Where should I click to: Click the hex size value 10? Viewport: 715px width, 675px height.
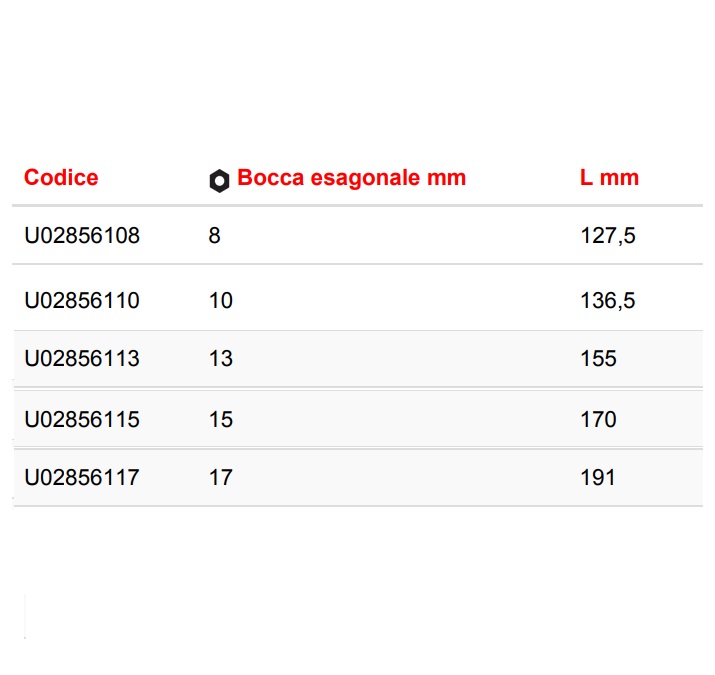(x=221, y=300)
